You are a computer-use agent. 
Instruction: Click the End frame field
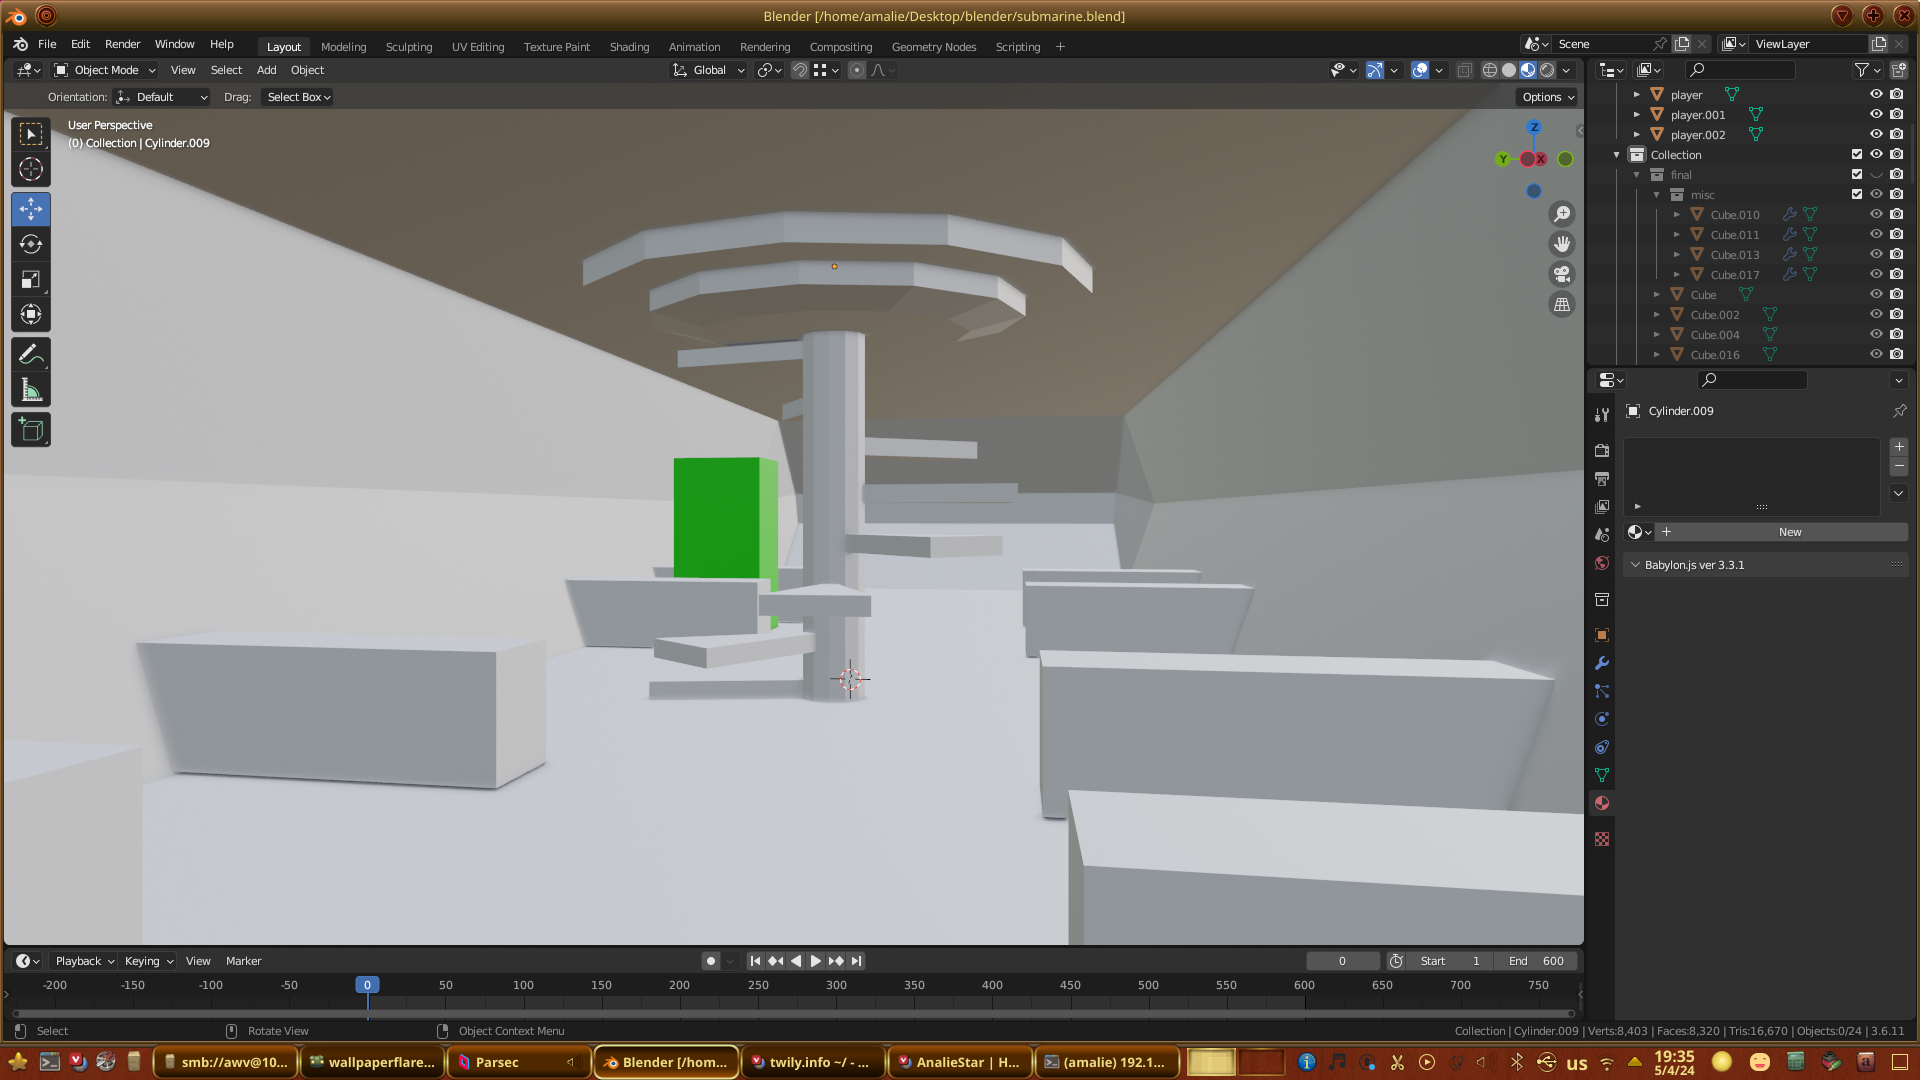click(1537, 961)
